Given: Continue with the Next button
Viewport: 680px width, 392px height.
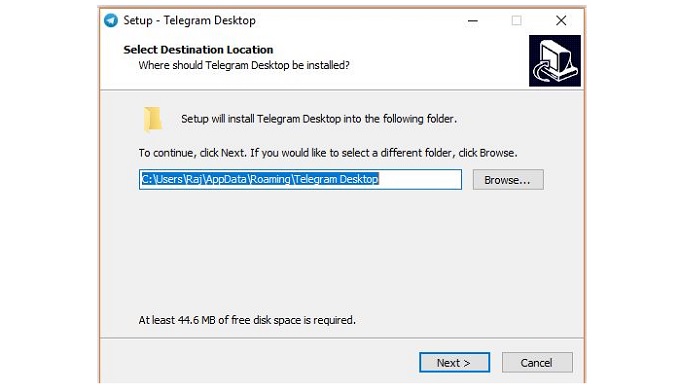Looking at the screenshot, I should coord(454,362).
